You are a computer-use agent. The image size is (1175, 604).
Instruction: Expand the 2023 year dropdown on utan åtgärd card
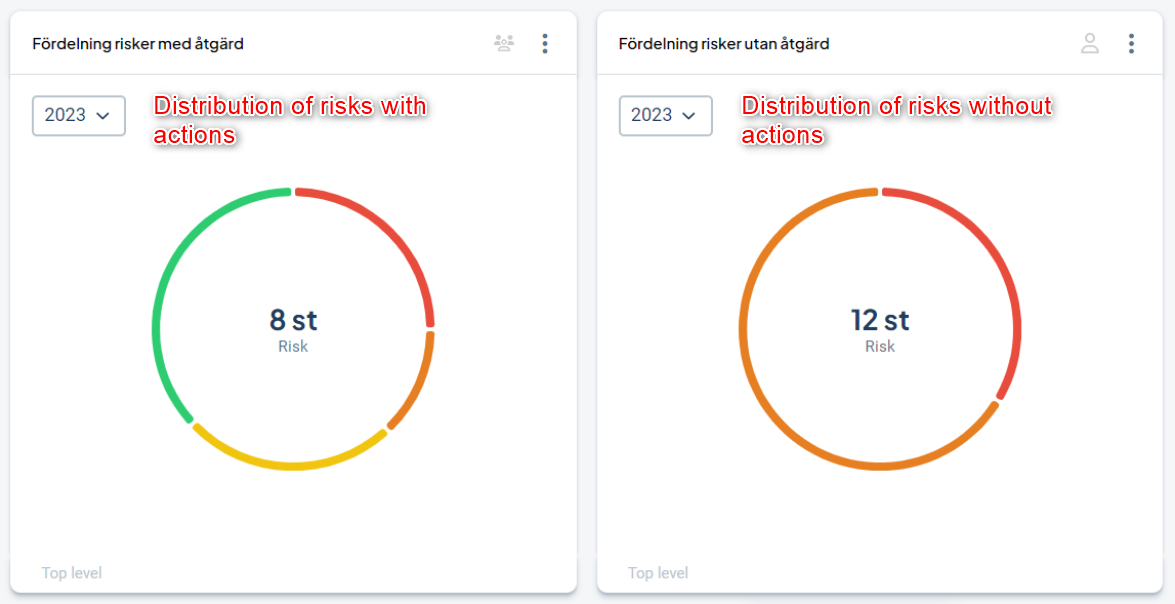665,115
